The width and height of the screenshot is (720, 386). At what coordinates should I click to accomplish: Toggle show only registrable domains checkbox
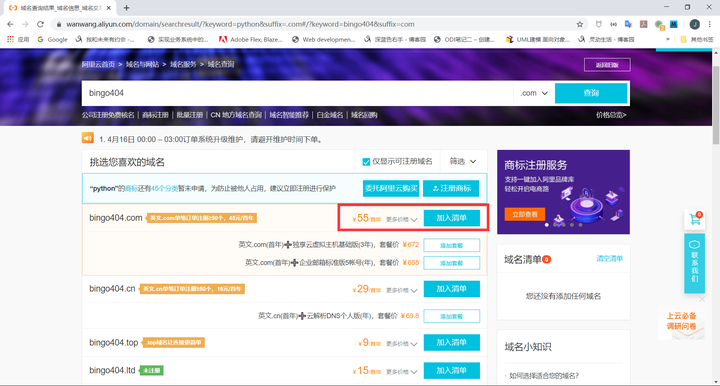click(x=366, y=162)
